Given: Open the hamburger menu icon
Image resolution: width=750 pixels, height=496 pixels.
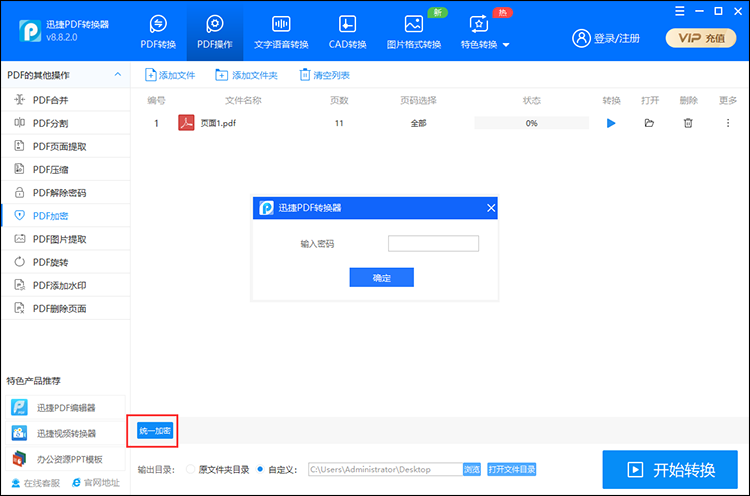Looking at the screenshot, I should [x=679, y=11].
